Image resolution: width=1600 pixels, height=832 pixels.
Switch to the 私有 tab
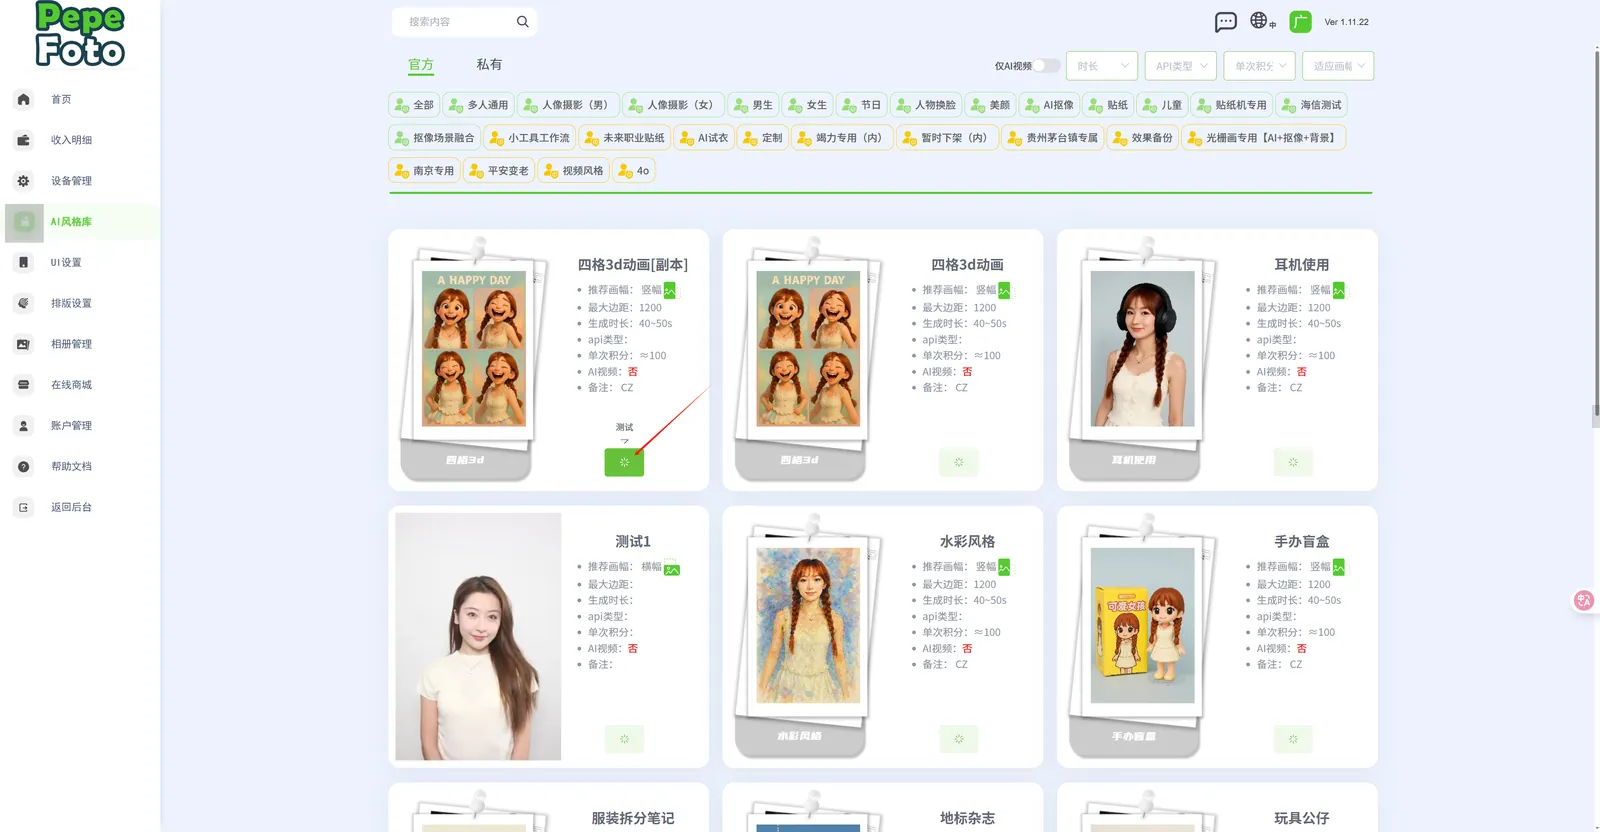coord(489,64)
